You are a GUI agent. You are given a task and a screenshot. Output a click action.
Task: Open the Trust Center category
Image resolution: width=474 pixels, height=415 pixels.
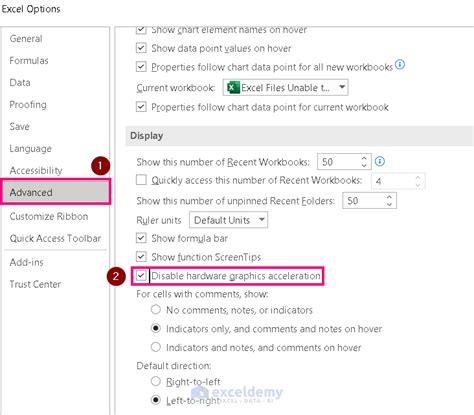(35, 284)
